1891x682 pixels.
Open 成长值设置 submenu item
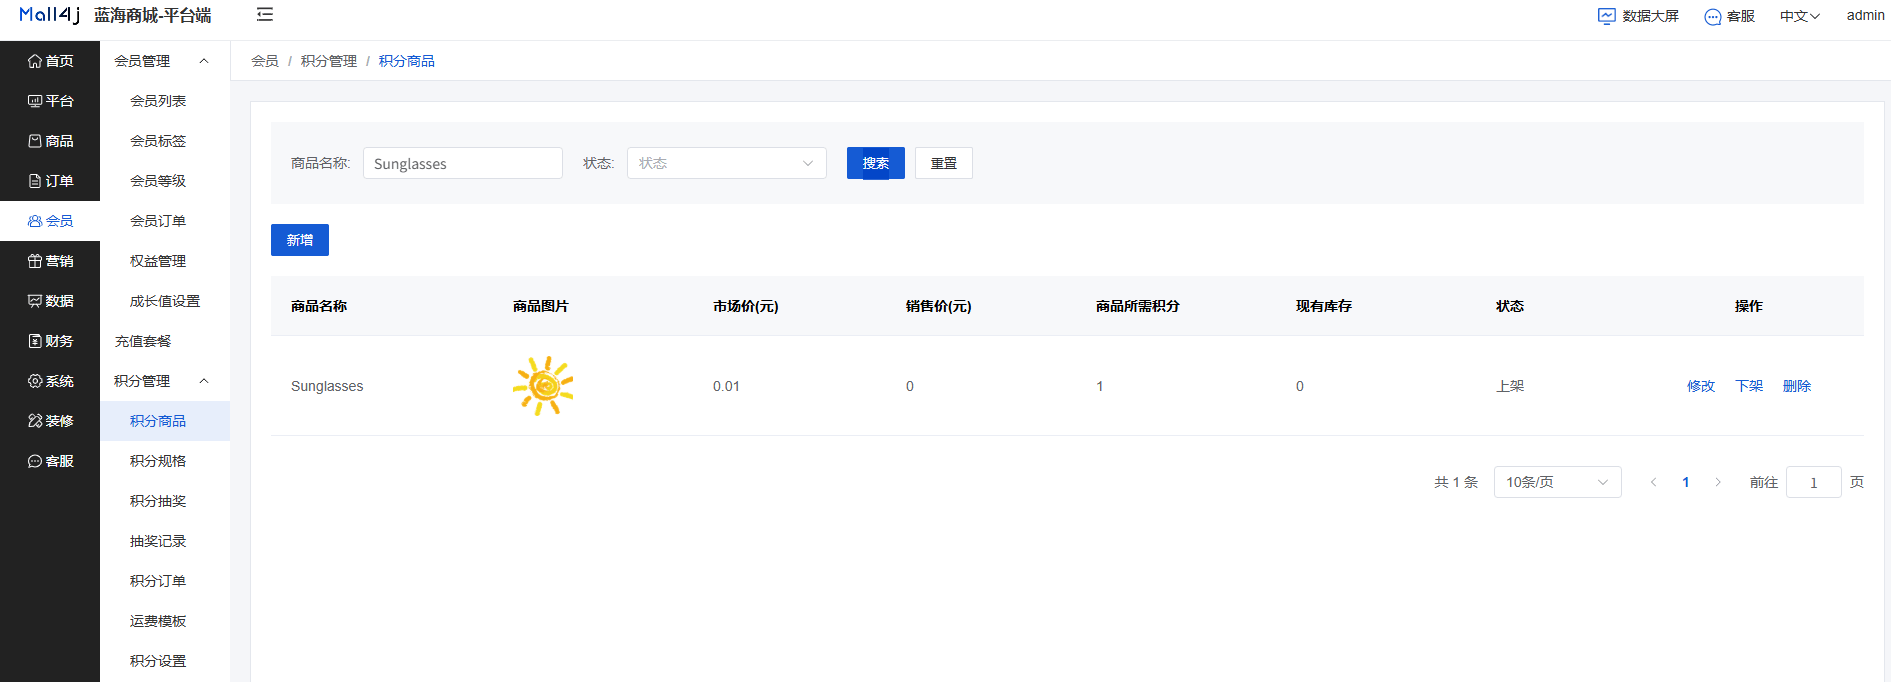[x=165, y=301]
